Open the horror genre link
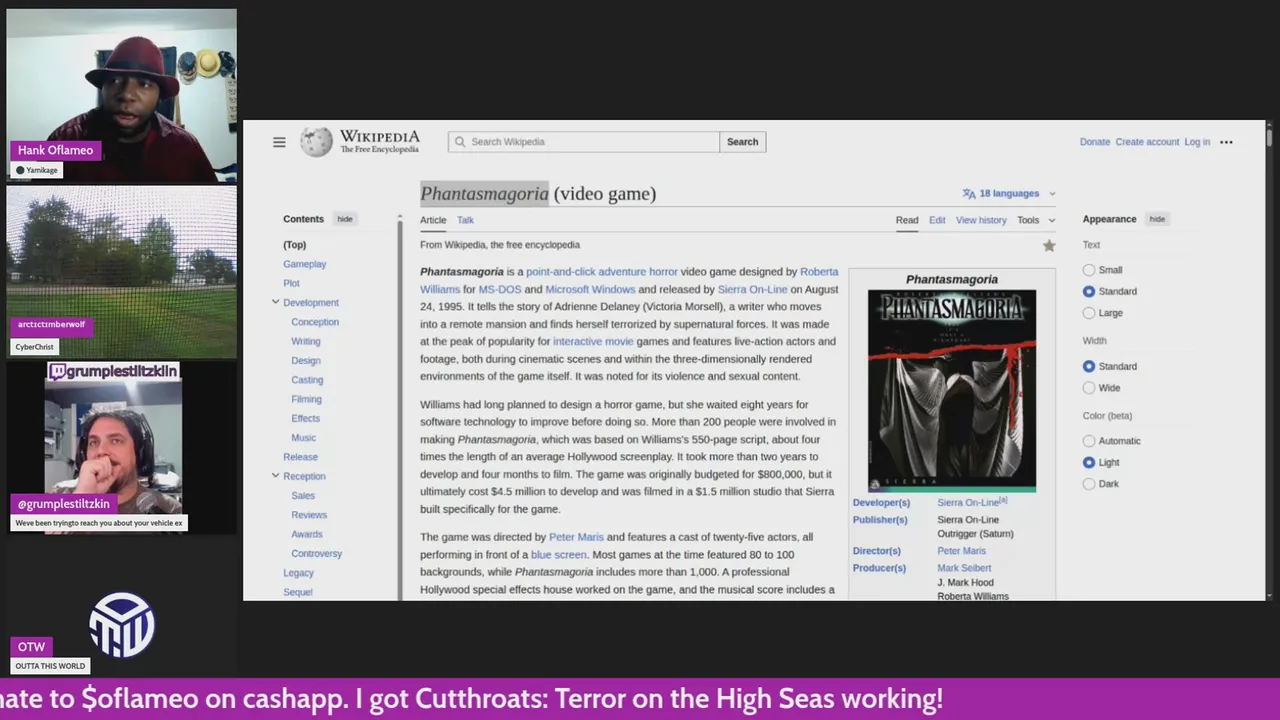This screenshot has width=1280, height=720. (663, 272)
